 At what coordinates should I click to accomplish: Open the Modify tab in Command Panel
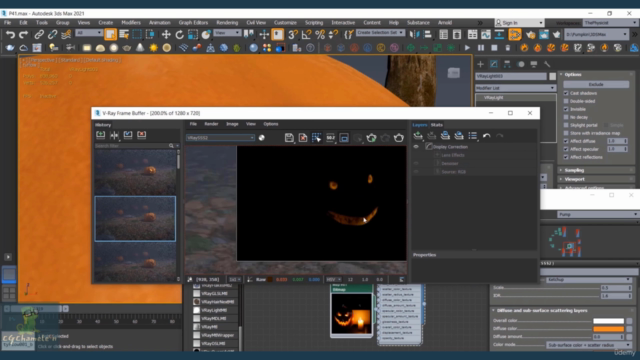[493, 64]
